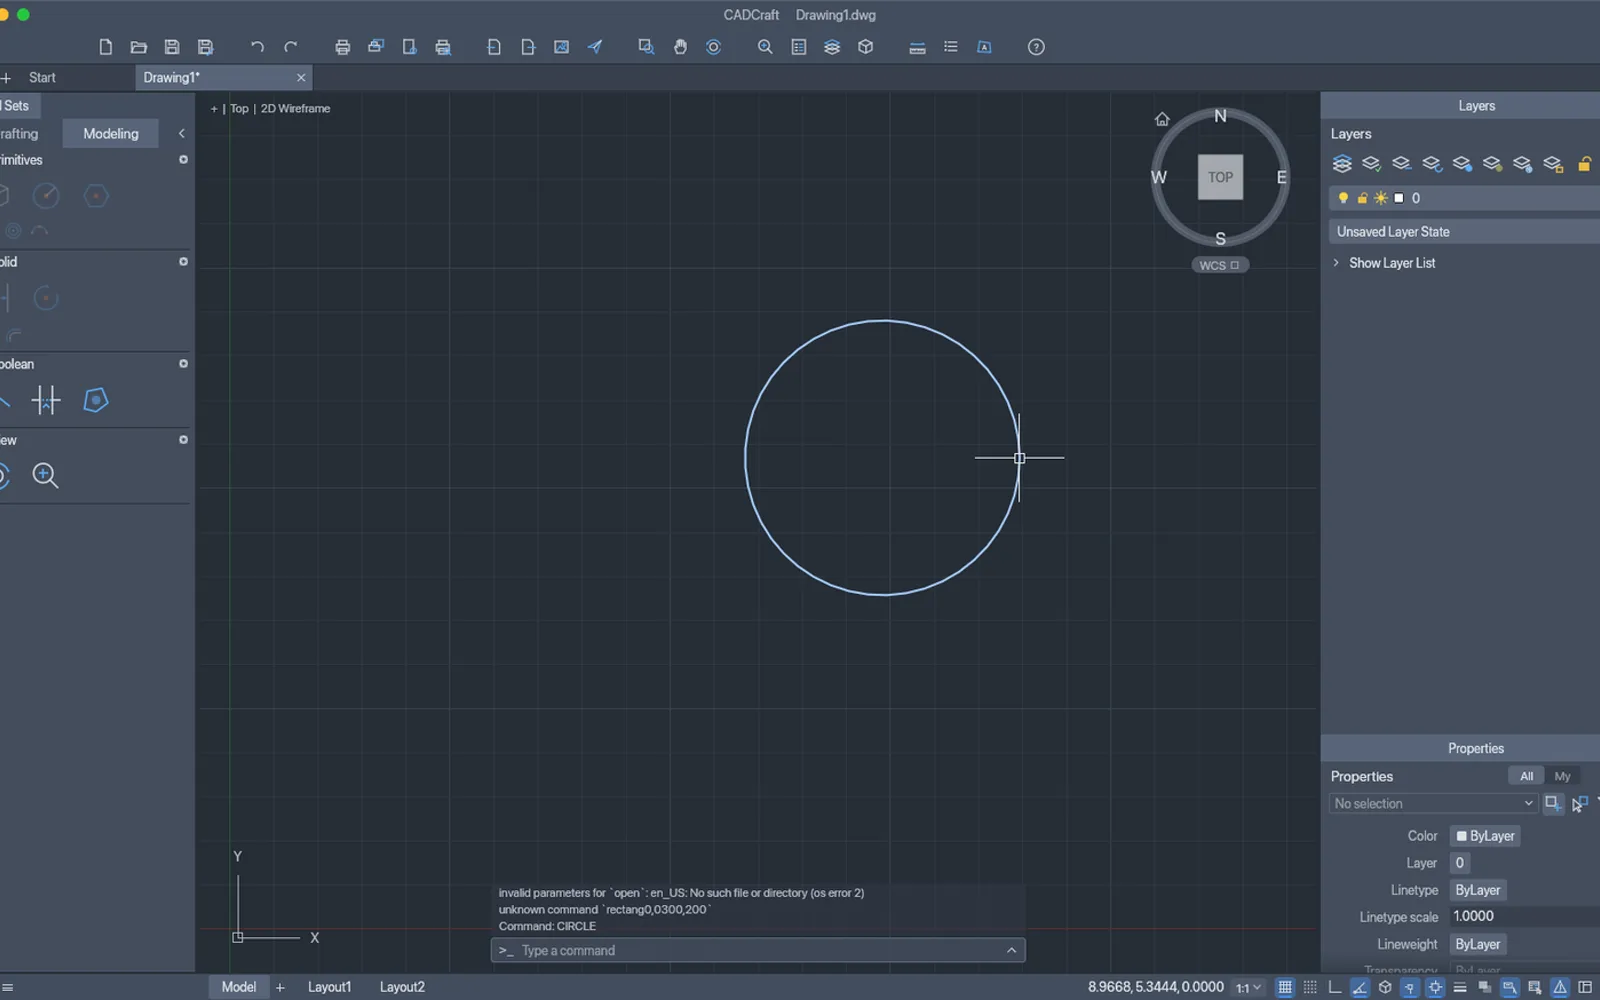Viewport: 1600px width, 1000px height.
Task: Click the Redo arrow in toolbar
Action: [x=291, y=47]
